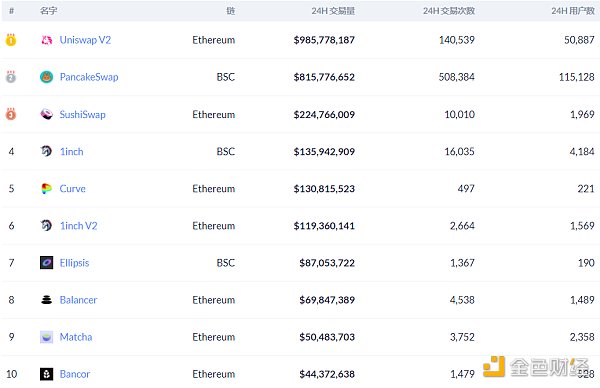The image size is (600, 388).
Task: Open the Balancer name link
Action: (78, 300)
